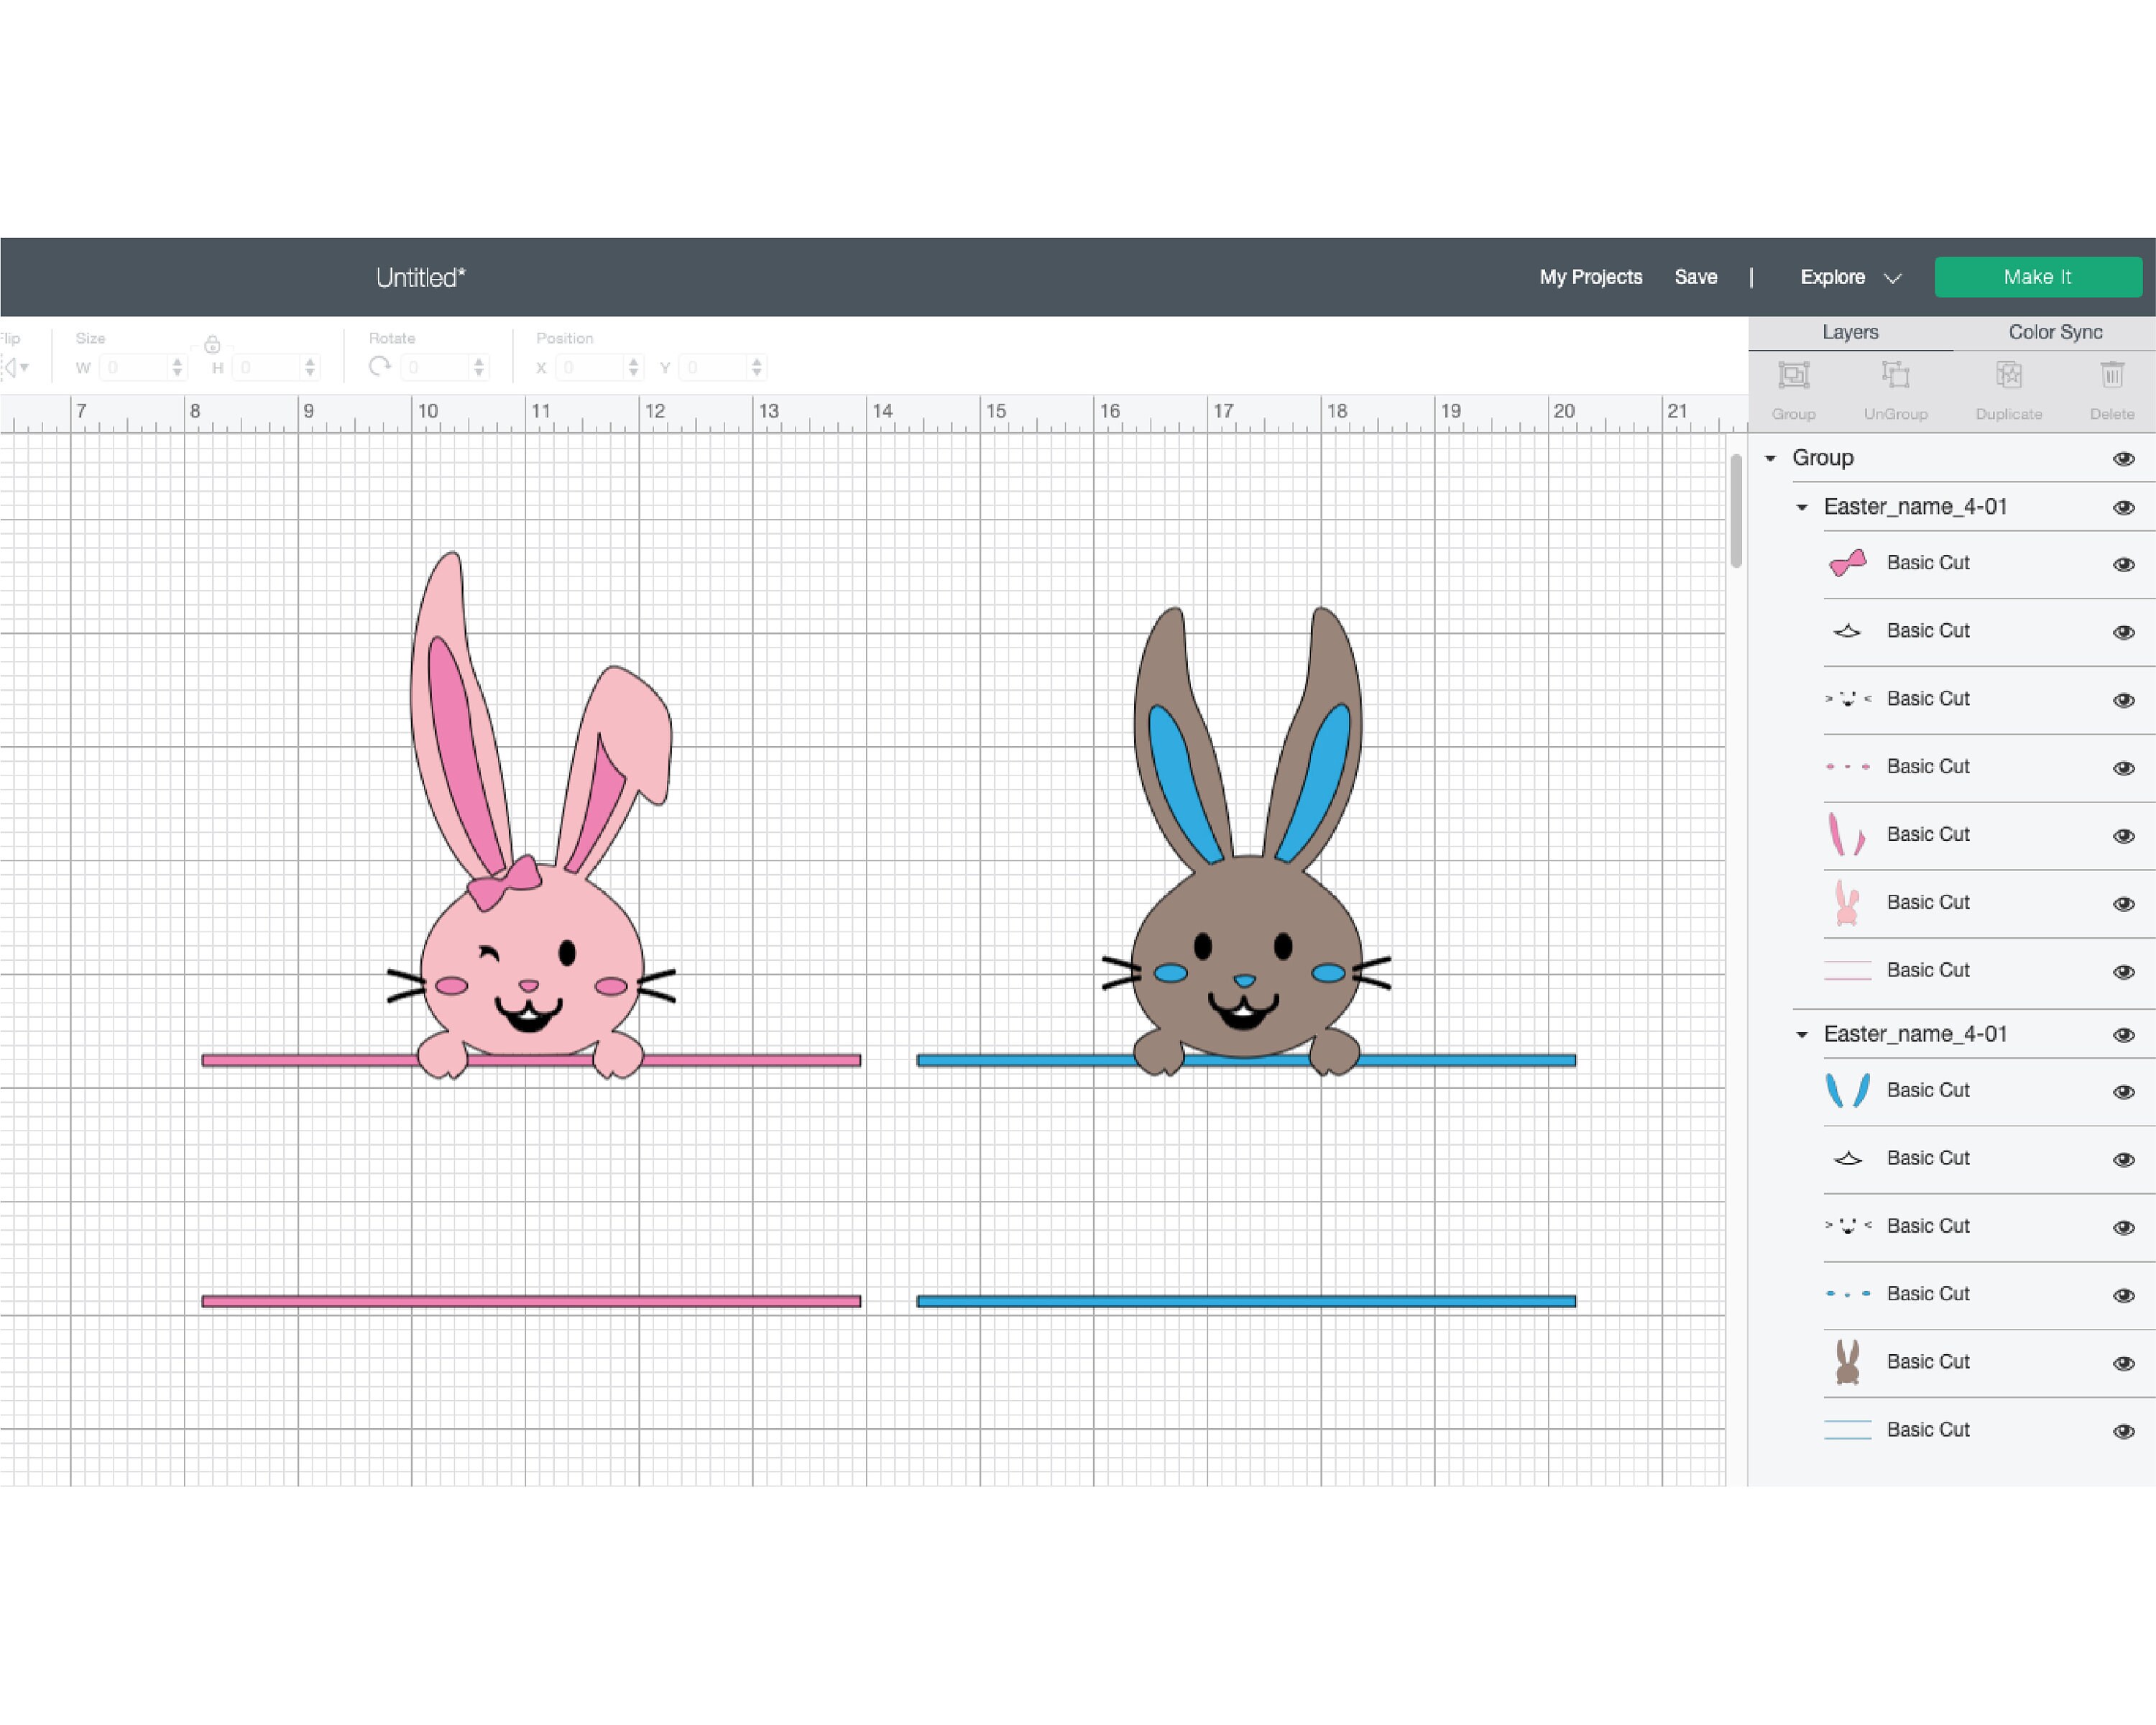Toggle visibility of the Group layer
The image size is (2156, 1725).
click(x=2124, y=458)
